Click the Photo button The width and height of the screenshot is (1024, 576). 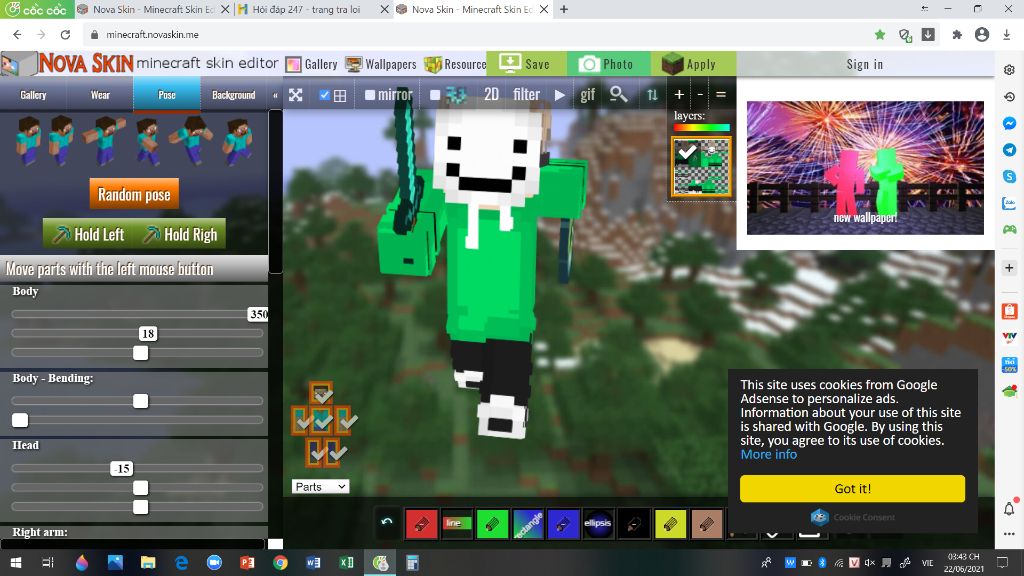[609, 64]
